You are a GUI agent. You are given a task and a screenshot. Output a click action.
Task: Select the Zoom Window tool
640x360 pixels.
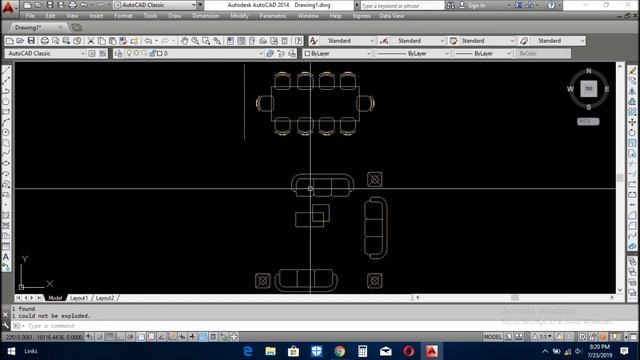pos(206,41)
